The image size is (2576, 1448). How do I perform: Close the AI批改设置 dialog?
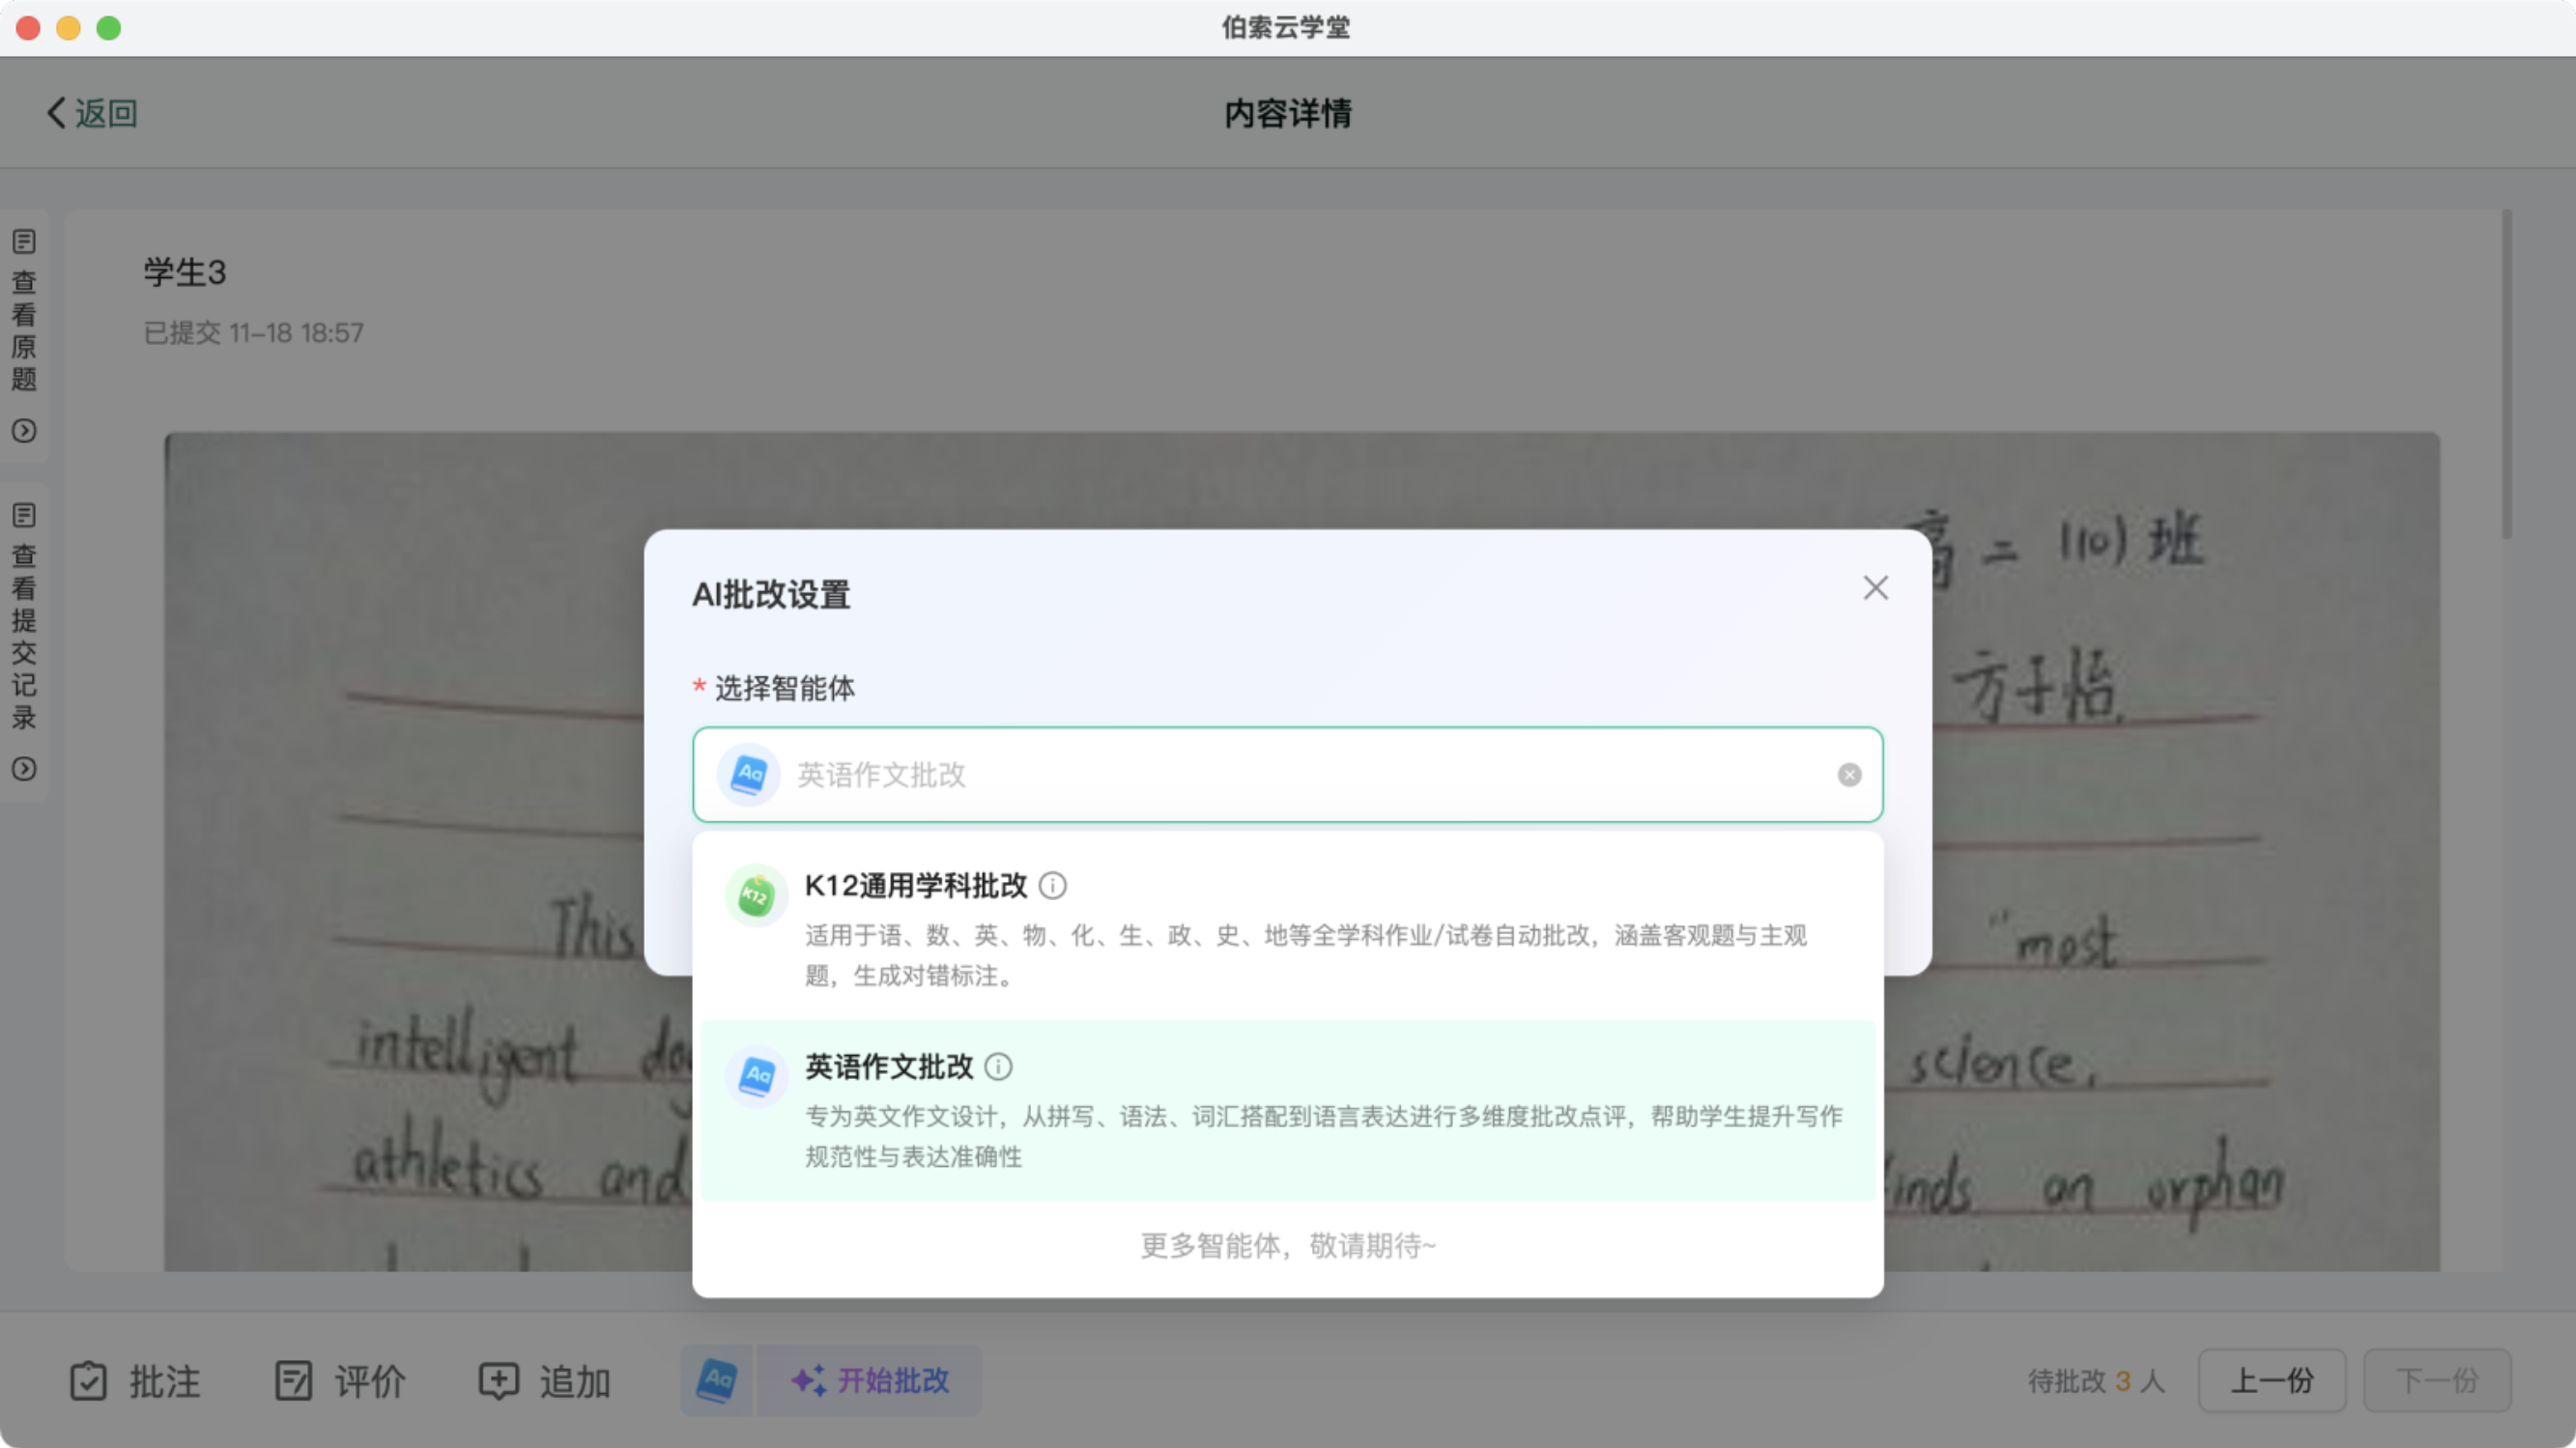(x=1875, y=588)
